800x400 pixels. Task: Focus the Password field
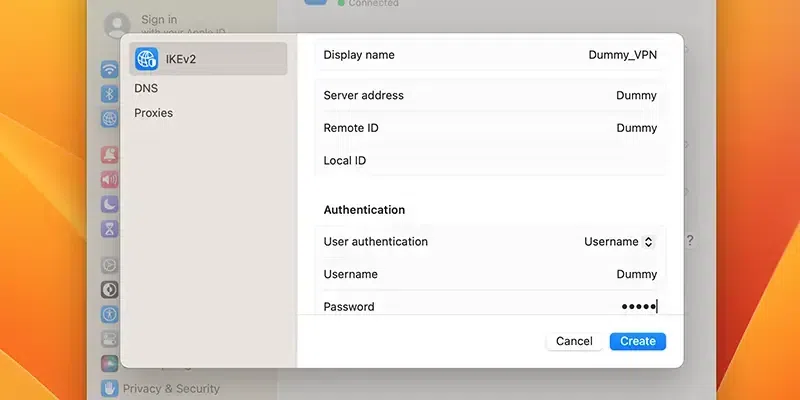[x=560, y=306]
